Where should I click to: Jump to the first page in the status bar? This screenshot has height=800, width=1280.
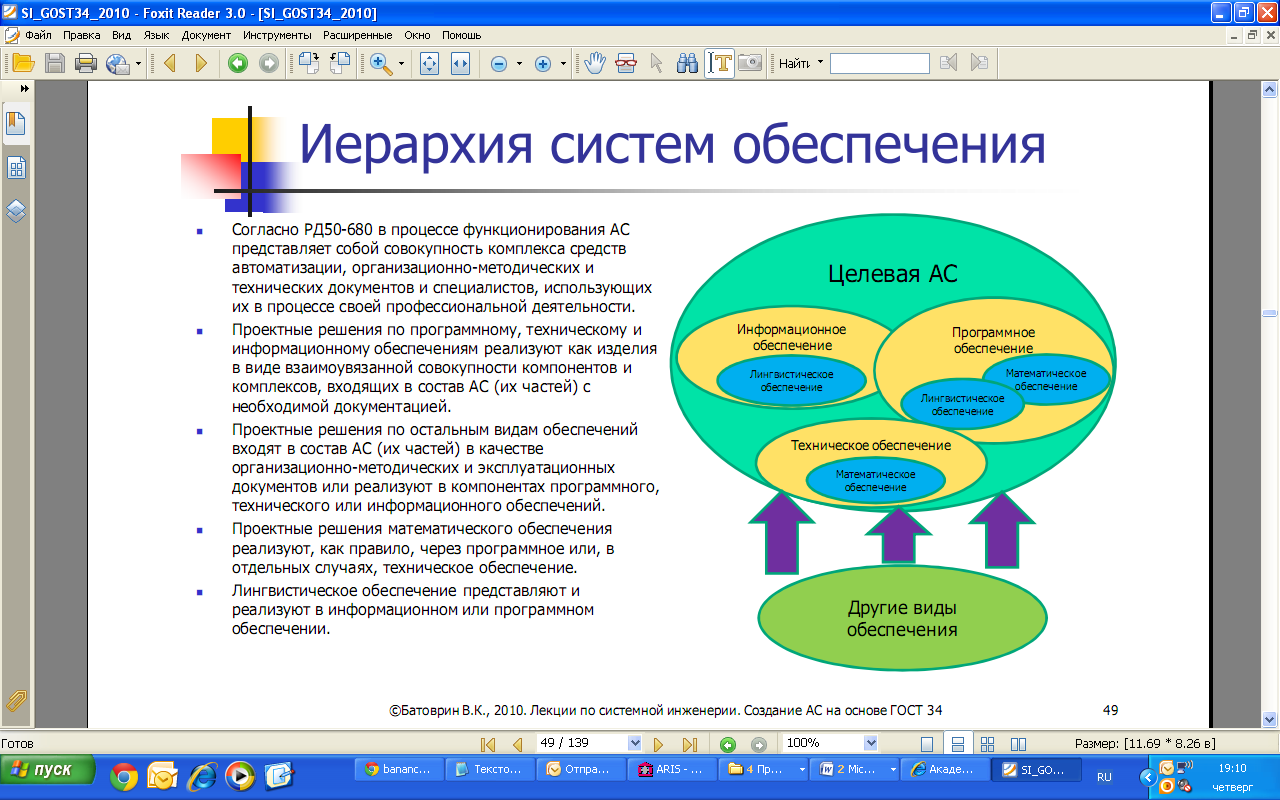pos(488,744)
